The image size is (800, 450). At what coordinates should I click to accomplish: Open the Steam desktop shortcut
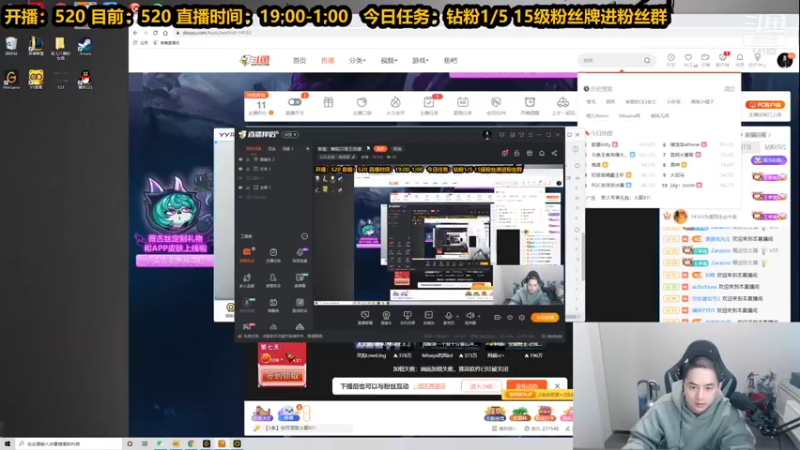85,45
